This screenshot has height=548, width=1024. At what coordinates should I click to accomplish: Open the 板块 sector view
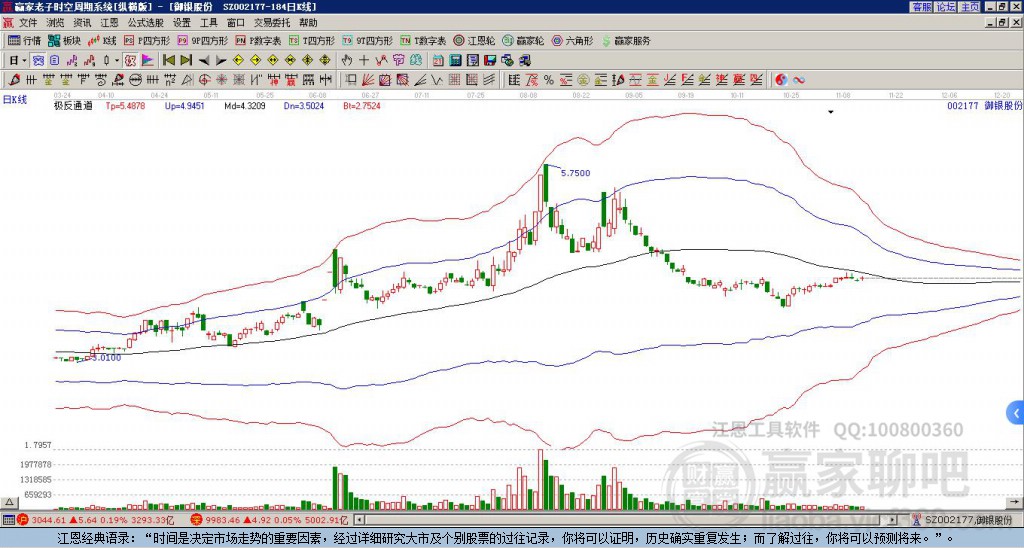(65, 40)
